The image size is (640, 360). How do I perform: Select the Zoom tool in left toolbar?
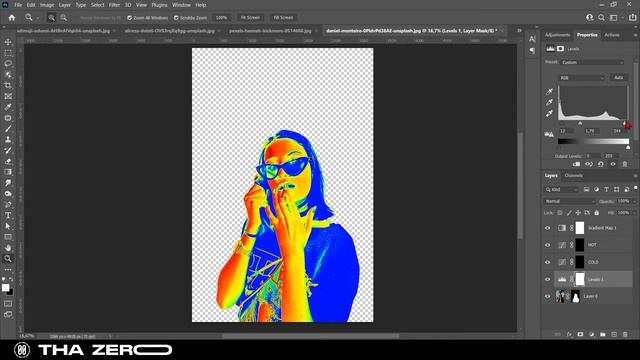pos(8,258)
